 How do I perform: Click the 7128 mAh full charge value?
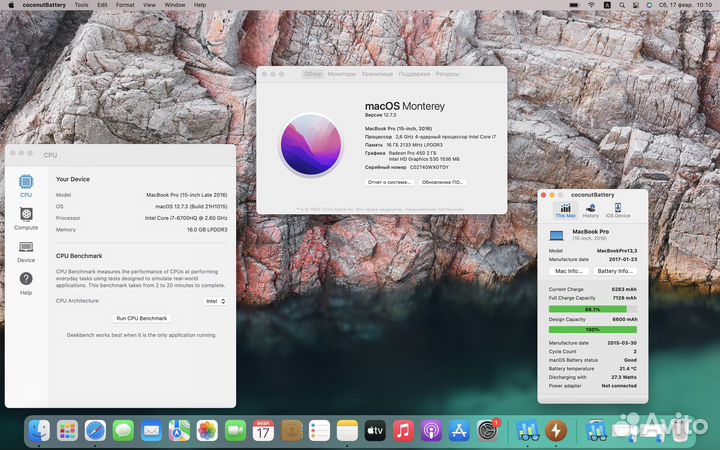coord(624,298)
